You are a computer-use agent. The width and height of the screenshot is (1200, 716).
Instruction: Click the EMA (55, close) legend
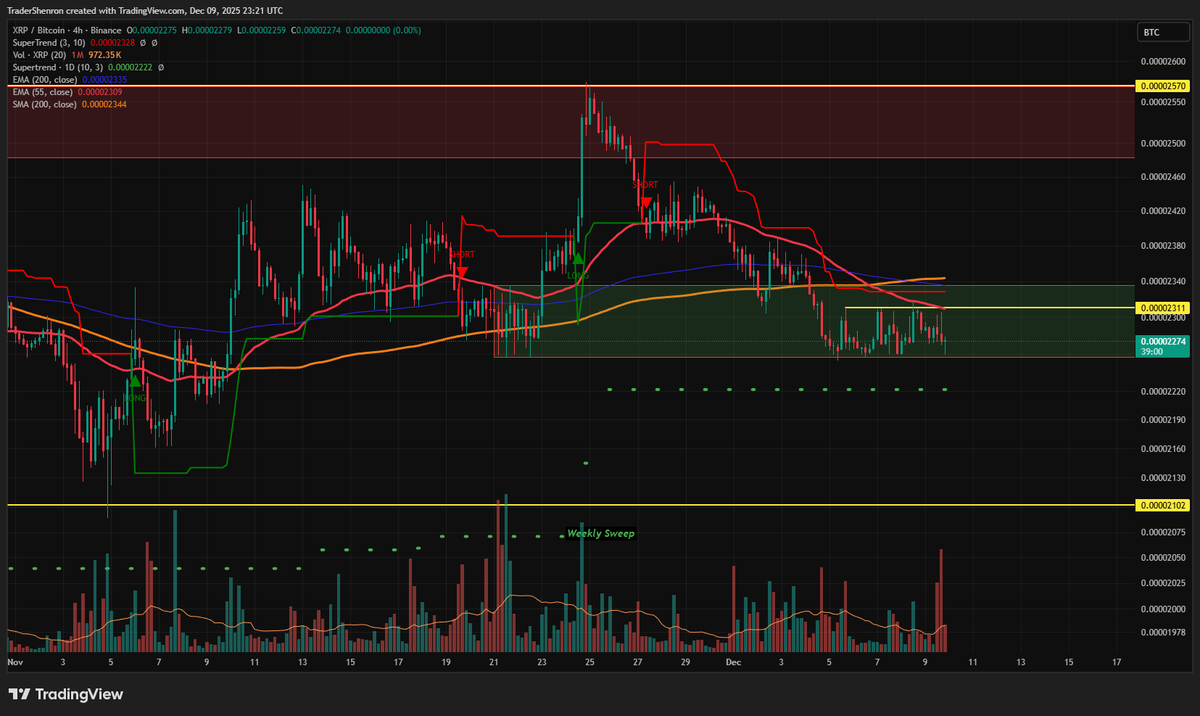click(42, 91)
